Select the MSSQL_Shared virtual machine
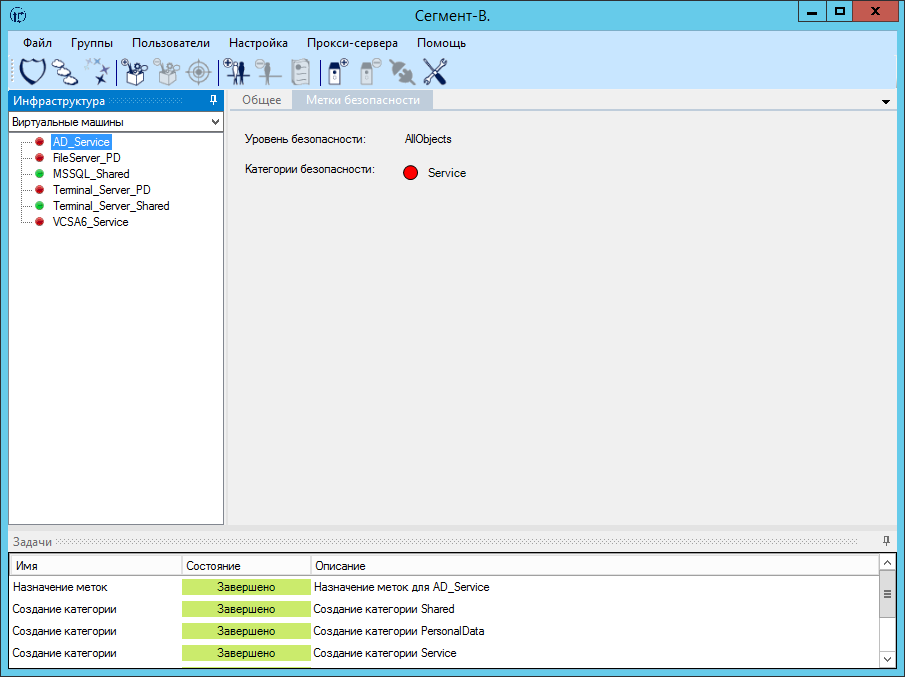Image resolution: width=905 pixels, height=677 pixels. point(91,174)
